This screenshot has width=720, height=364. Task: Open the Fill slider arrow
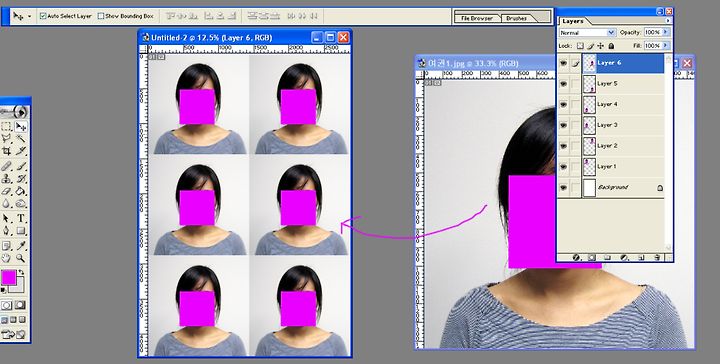665,45
